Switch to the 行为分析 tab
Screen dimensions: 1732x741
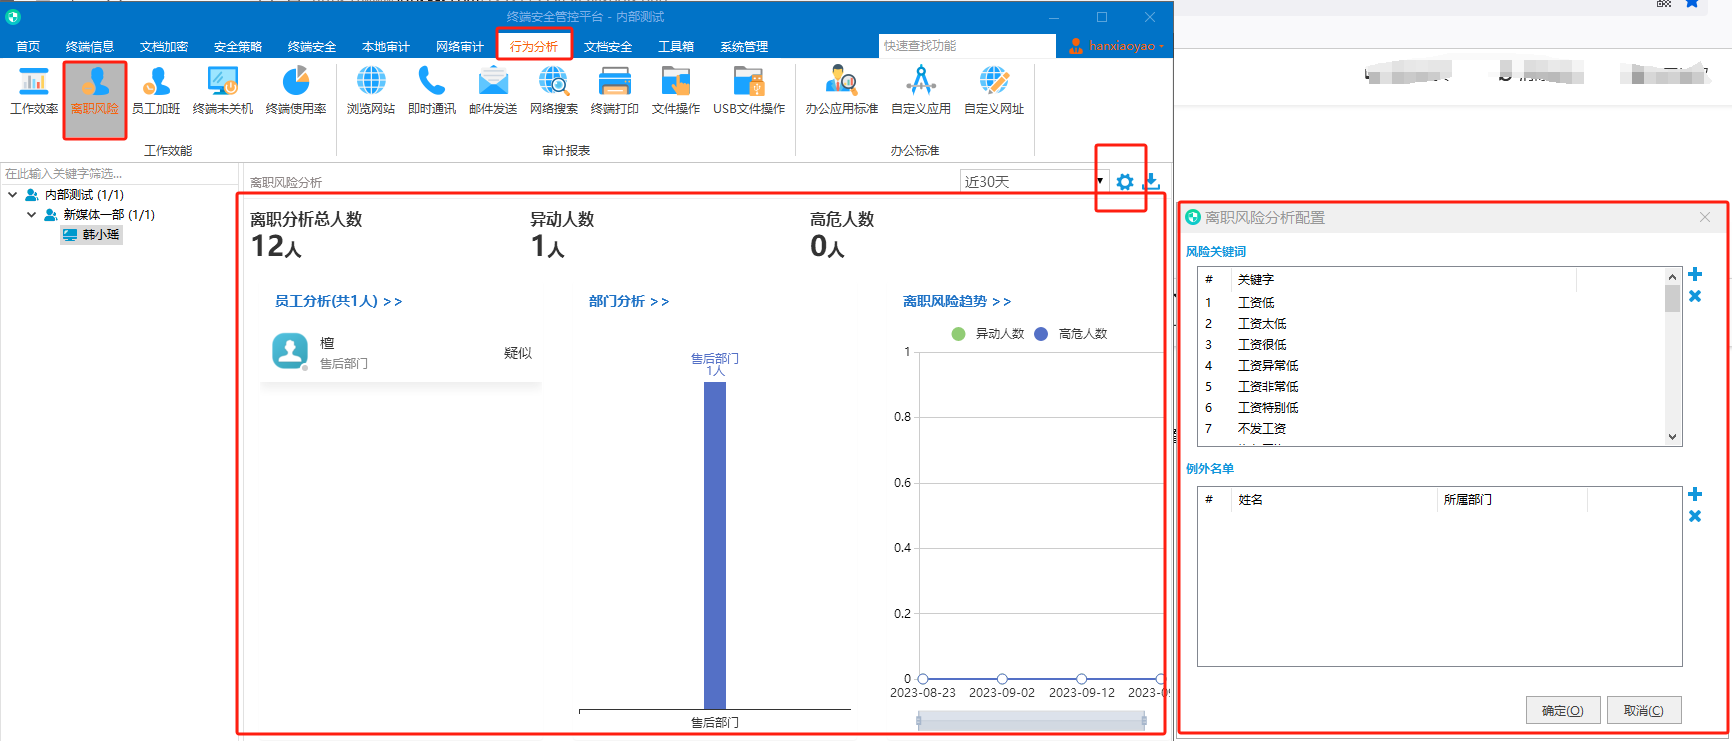[x=534, y=46]
